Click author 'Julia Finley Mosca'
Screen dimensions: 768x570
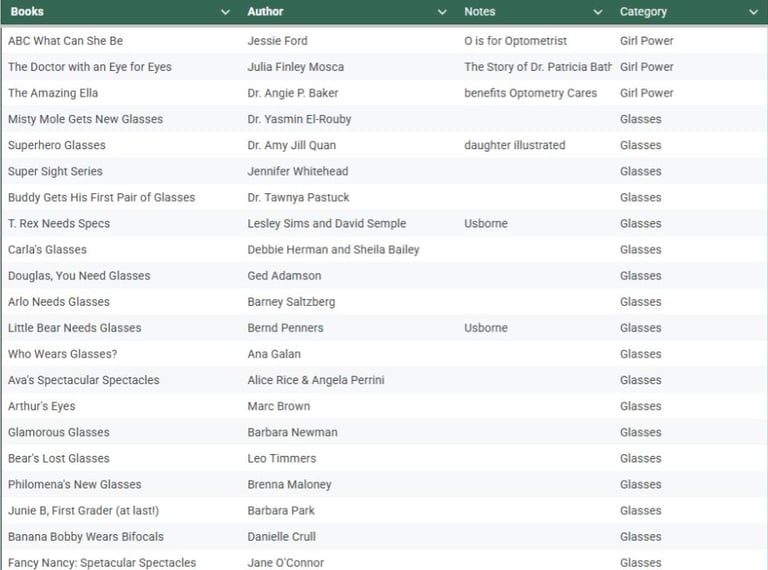point(295,67)
